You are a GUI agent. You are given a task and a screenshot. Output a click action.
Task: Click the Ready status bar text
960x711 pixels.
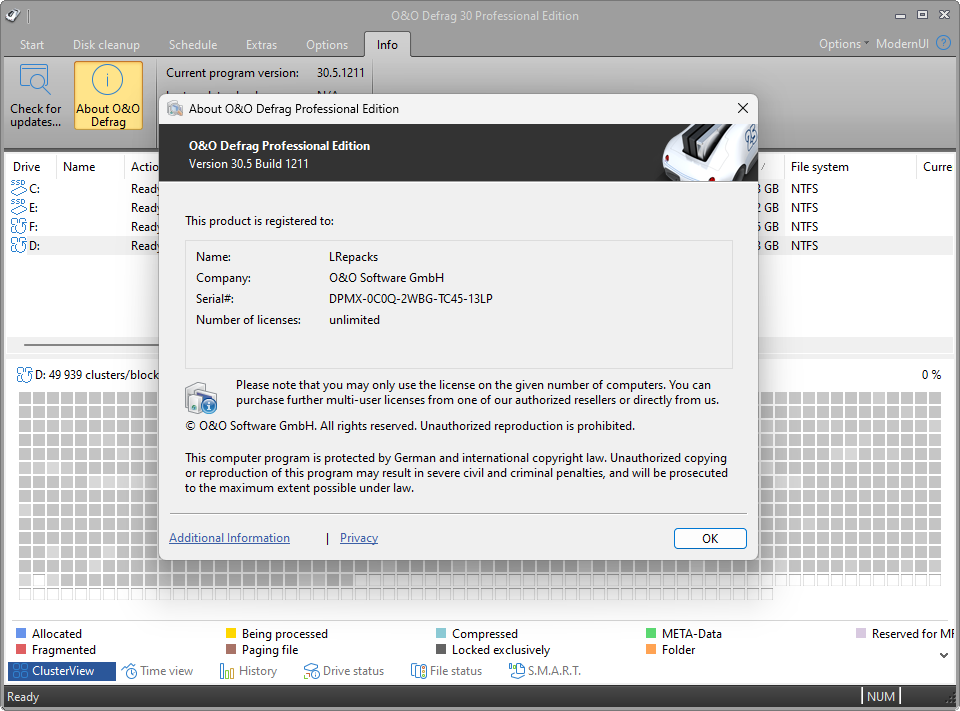pyautogui.click(x=23, y=696)
